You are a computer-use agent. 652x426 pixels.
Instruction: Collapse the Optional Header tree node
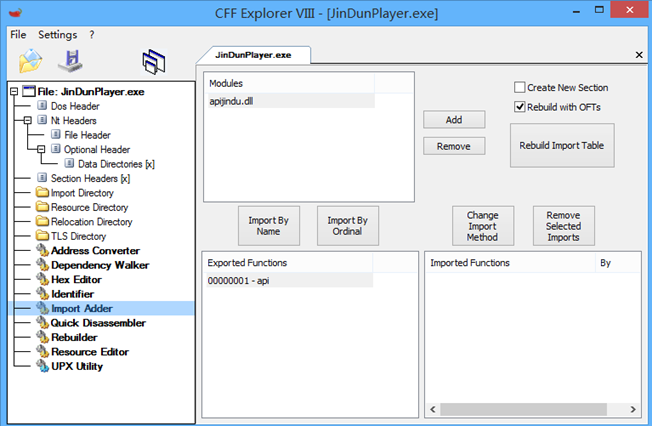[41, 149]
